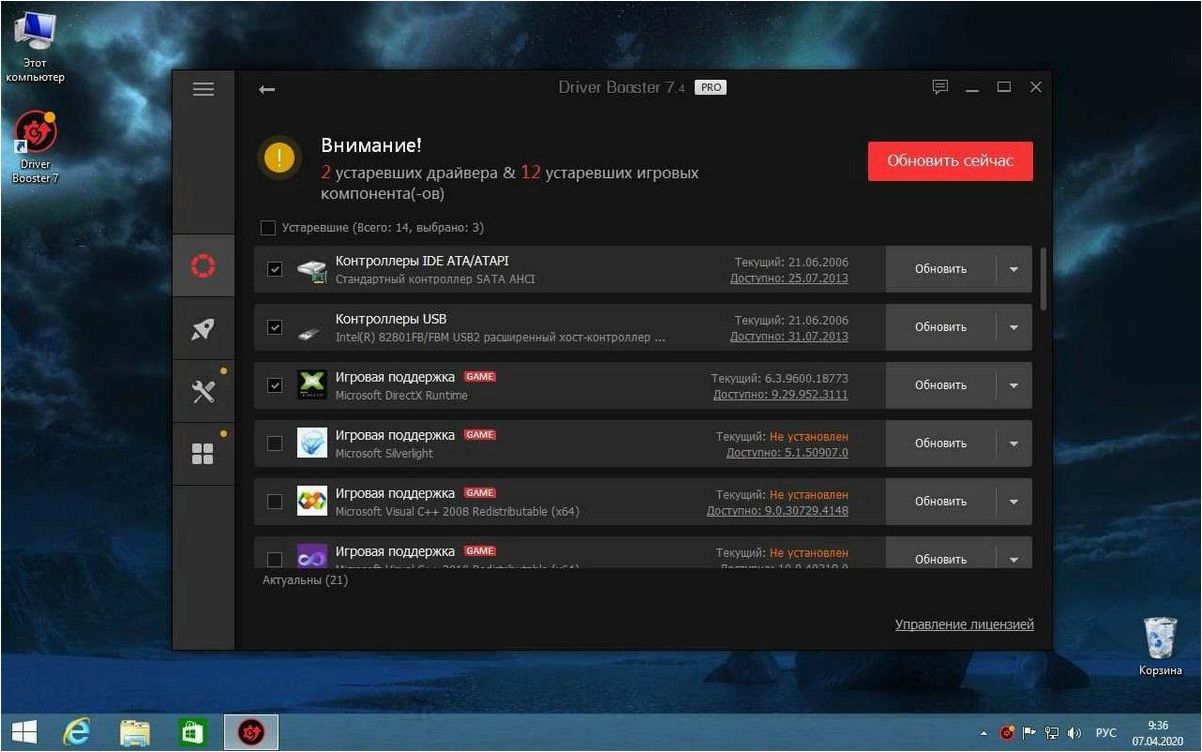The image size is (1202, 752).
Task: Open the Windows Start button
Action: point(25,732)
